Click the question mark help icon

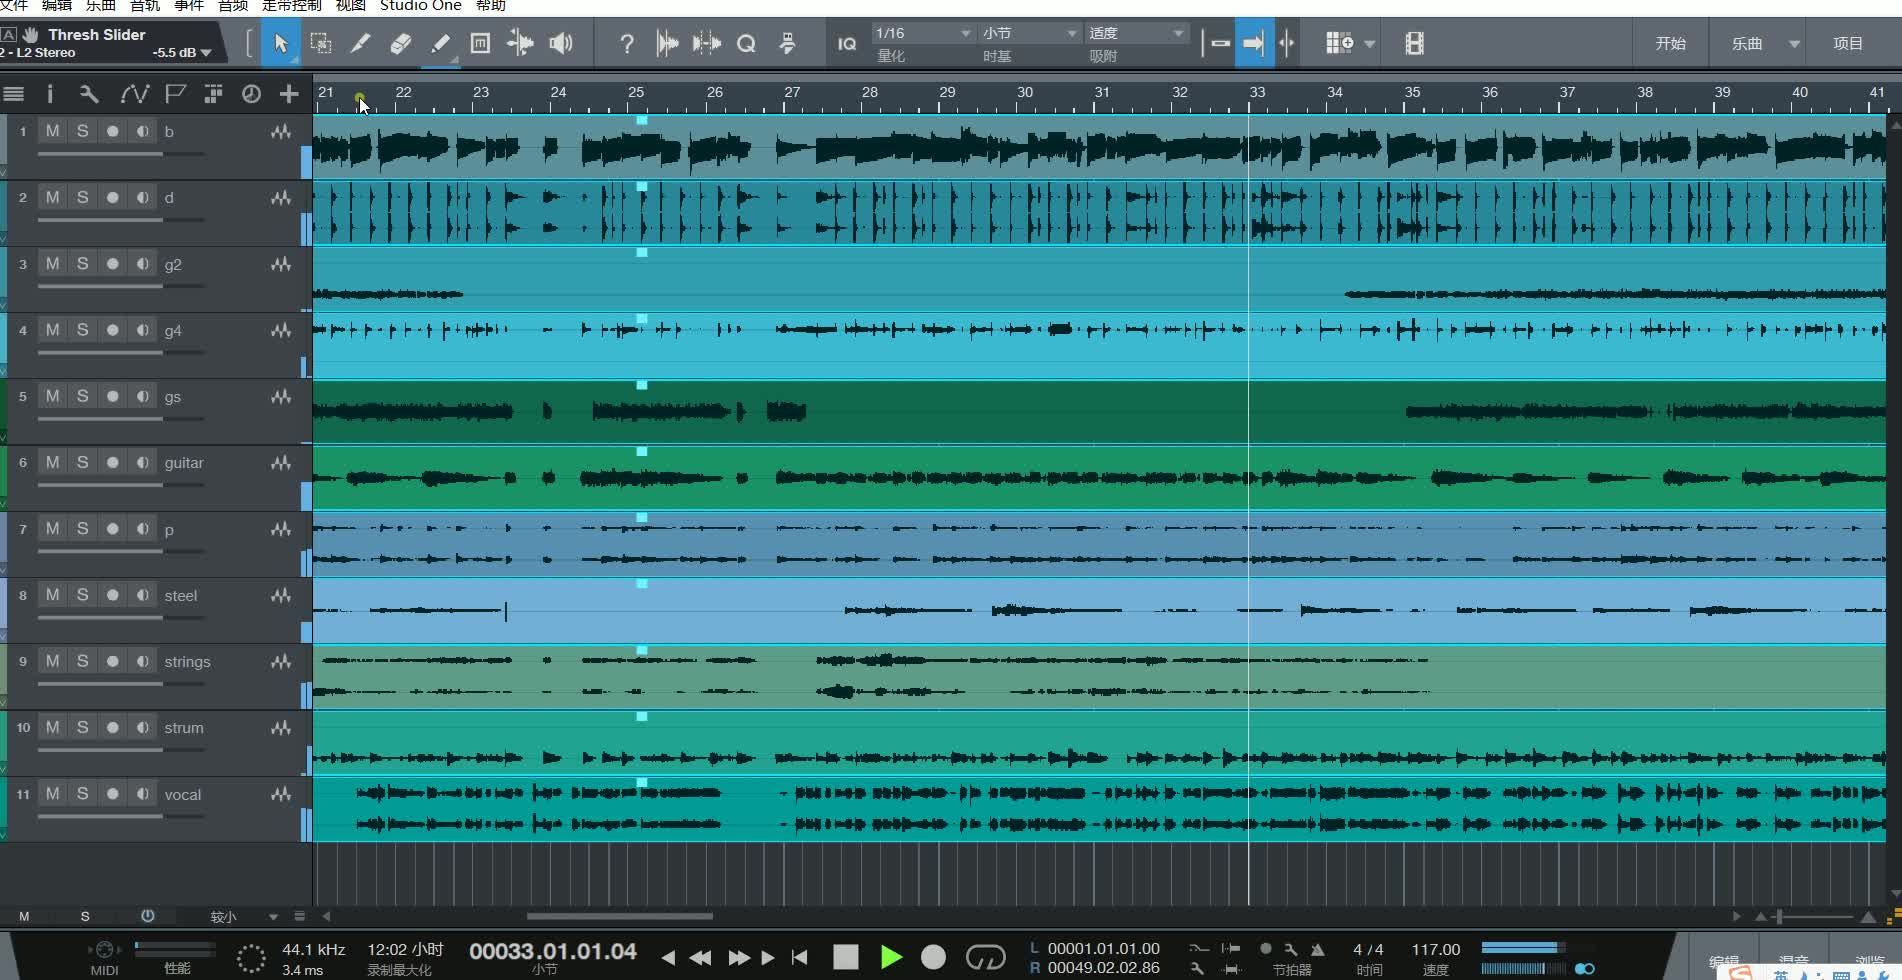pos(627,43)
